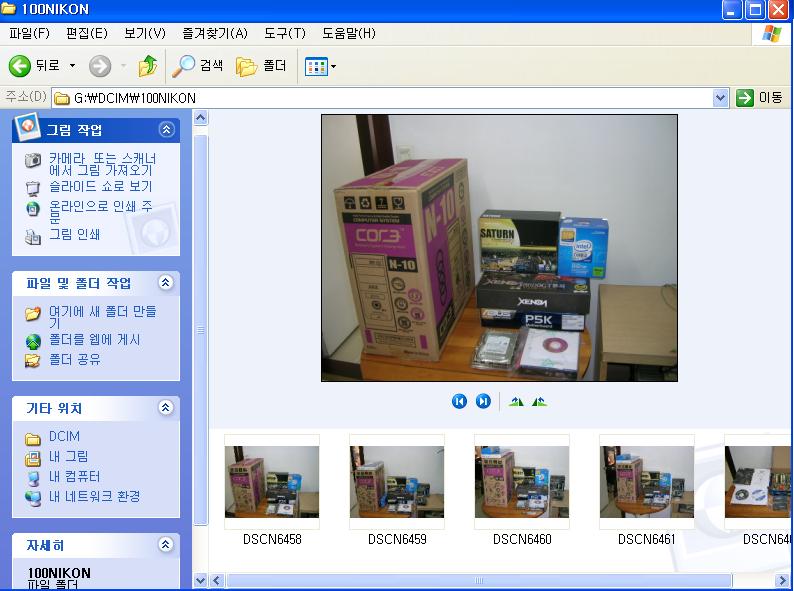The width and height of the screenshot is (794, 591).
Task: Click the 내 그림 pictures icon
Action: pyautogui.click(x=33, y=458)
